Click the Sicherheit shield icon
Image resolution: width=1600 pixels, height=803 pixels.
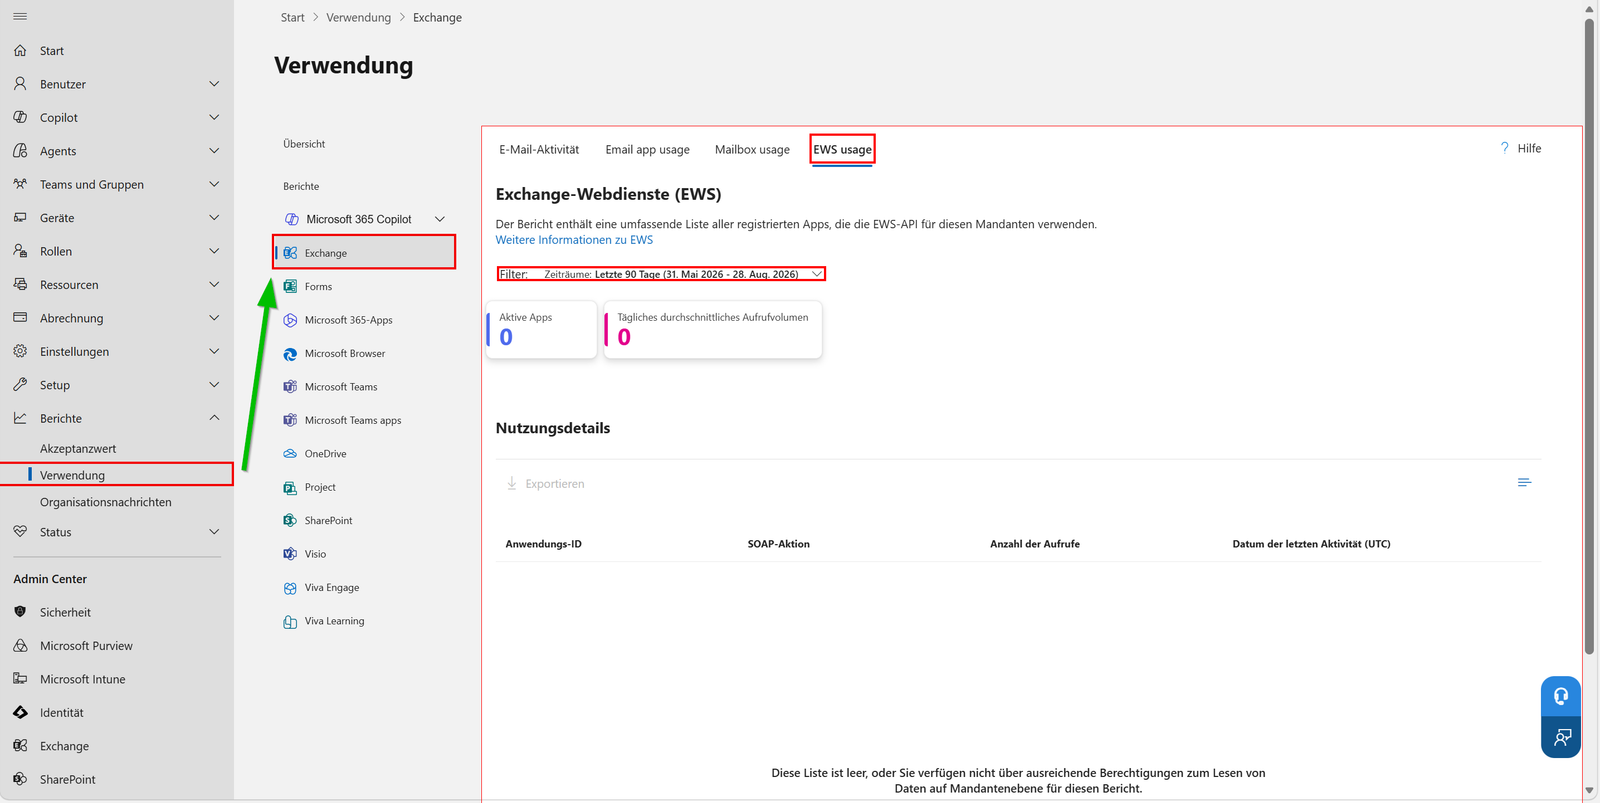tap(20, 612)
